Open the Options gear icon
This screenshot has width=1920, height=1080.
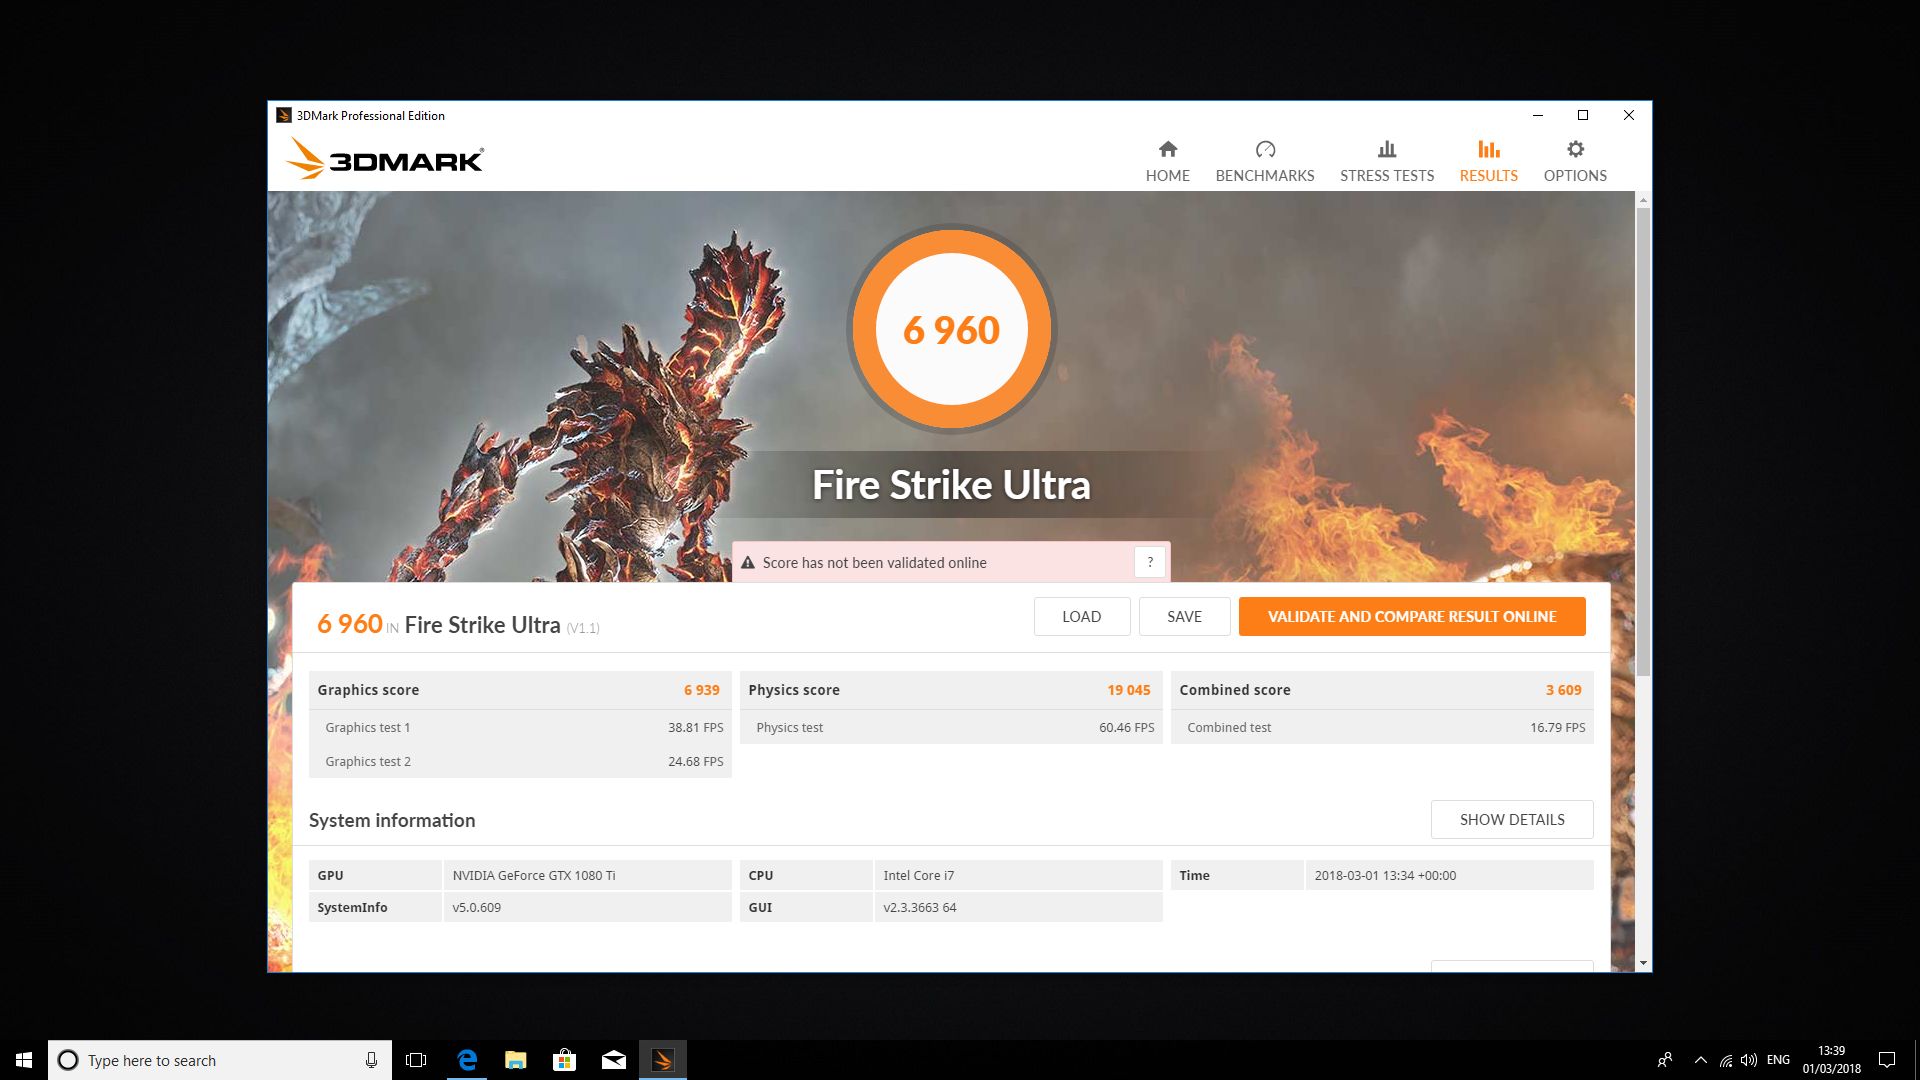pyautogui.click(x=1575, y=150)
